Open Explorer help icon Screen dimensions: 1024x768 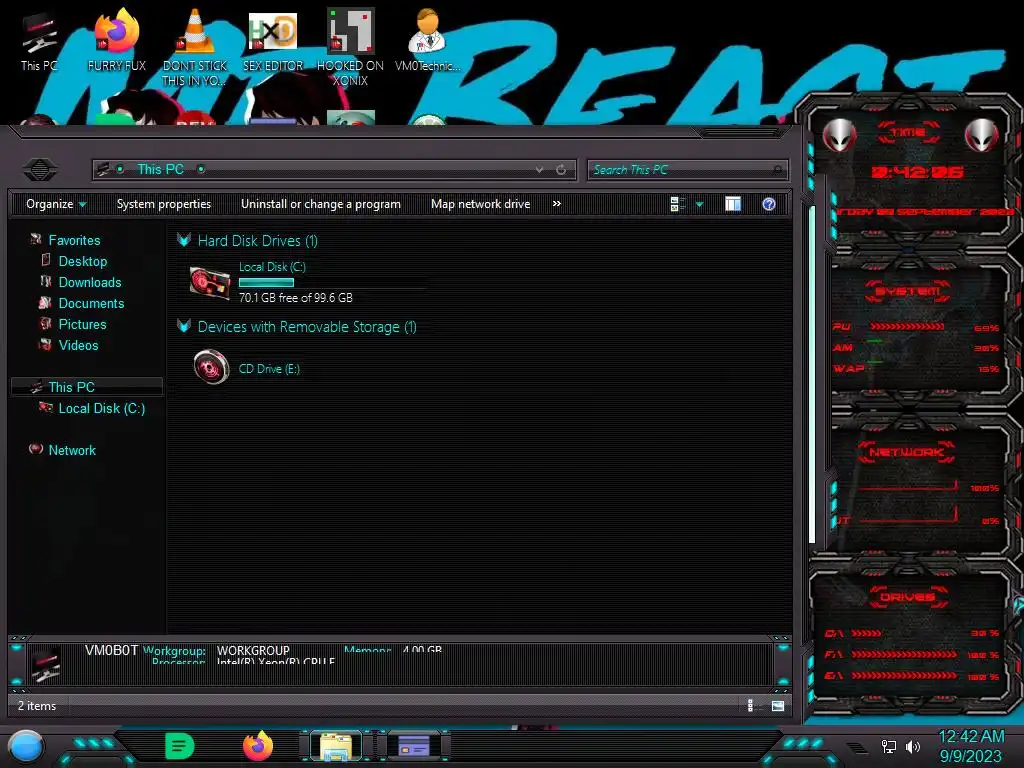click(x=769, y=204)
